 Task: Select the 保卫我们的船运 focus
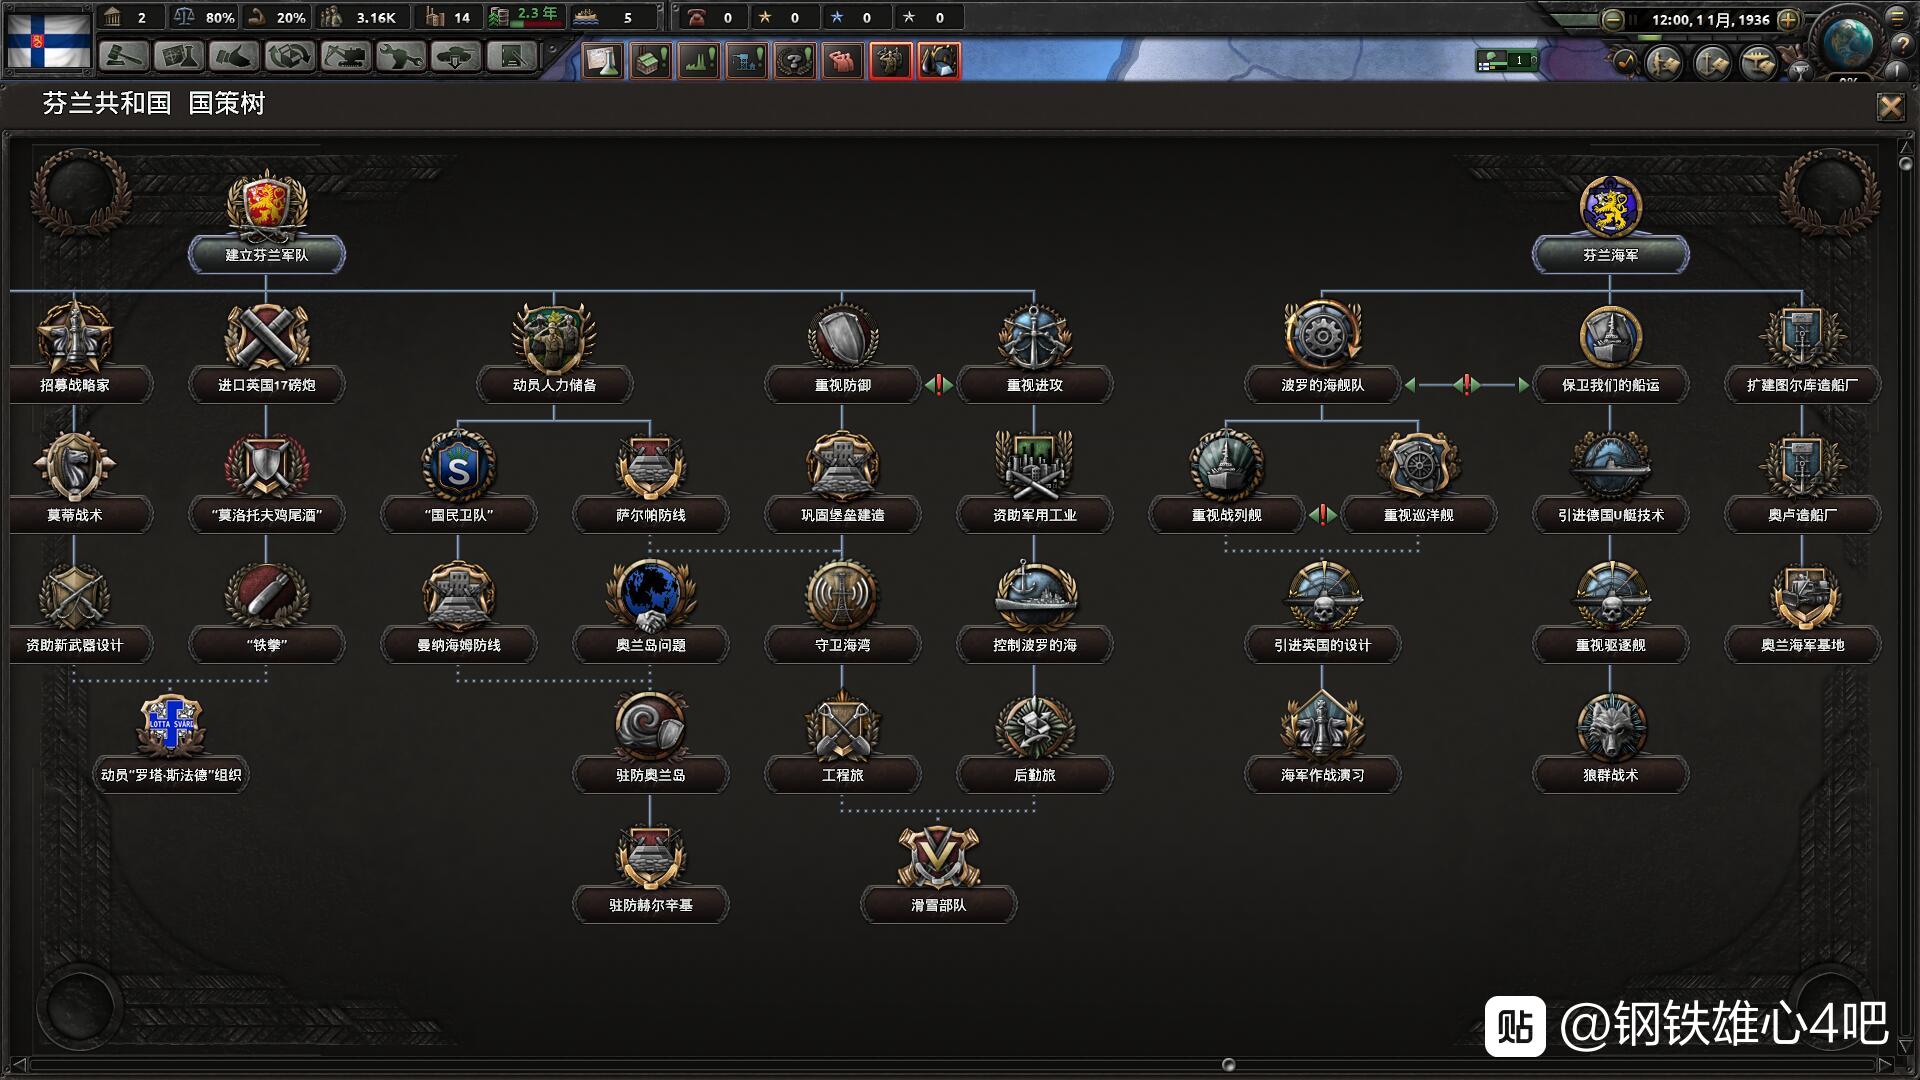tap(1610, 352)
